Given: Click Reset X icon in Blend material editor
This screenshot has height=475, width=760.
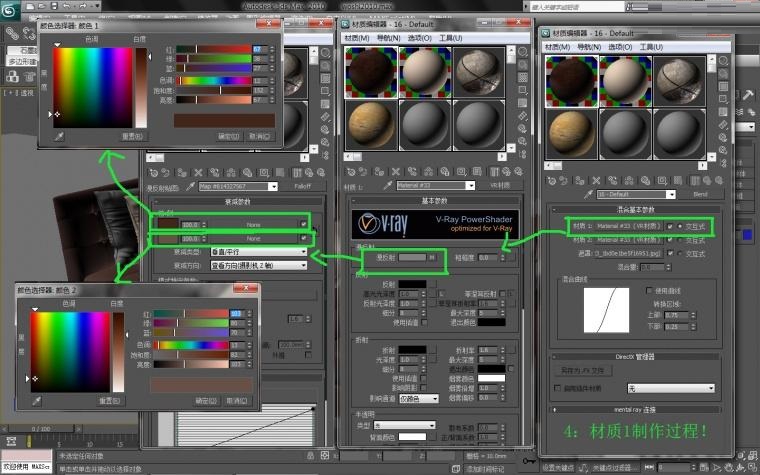Looking at the screenshot, I should coord(596,181).
